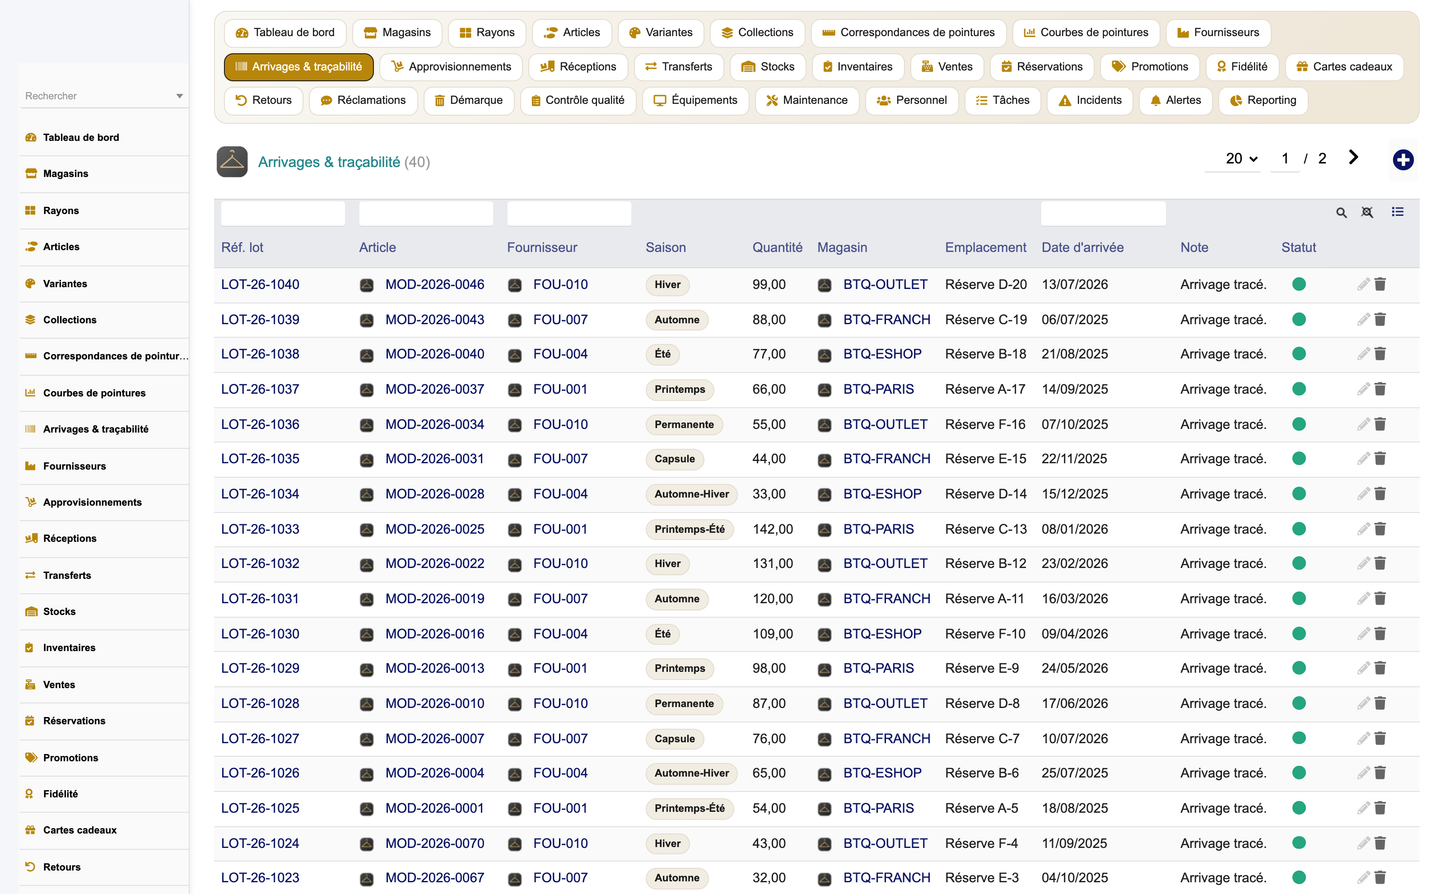Click the Capsule badge in LOT-26-1035 row
Screen dimensions: 1445x894
click(x=675, y=459)
